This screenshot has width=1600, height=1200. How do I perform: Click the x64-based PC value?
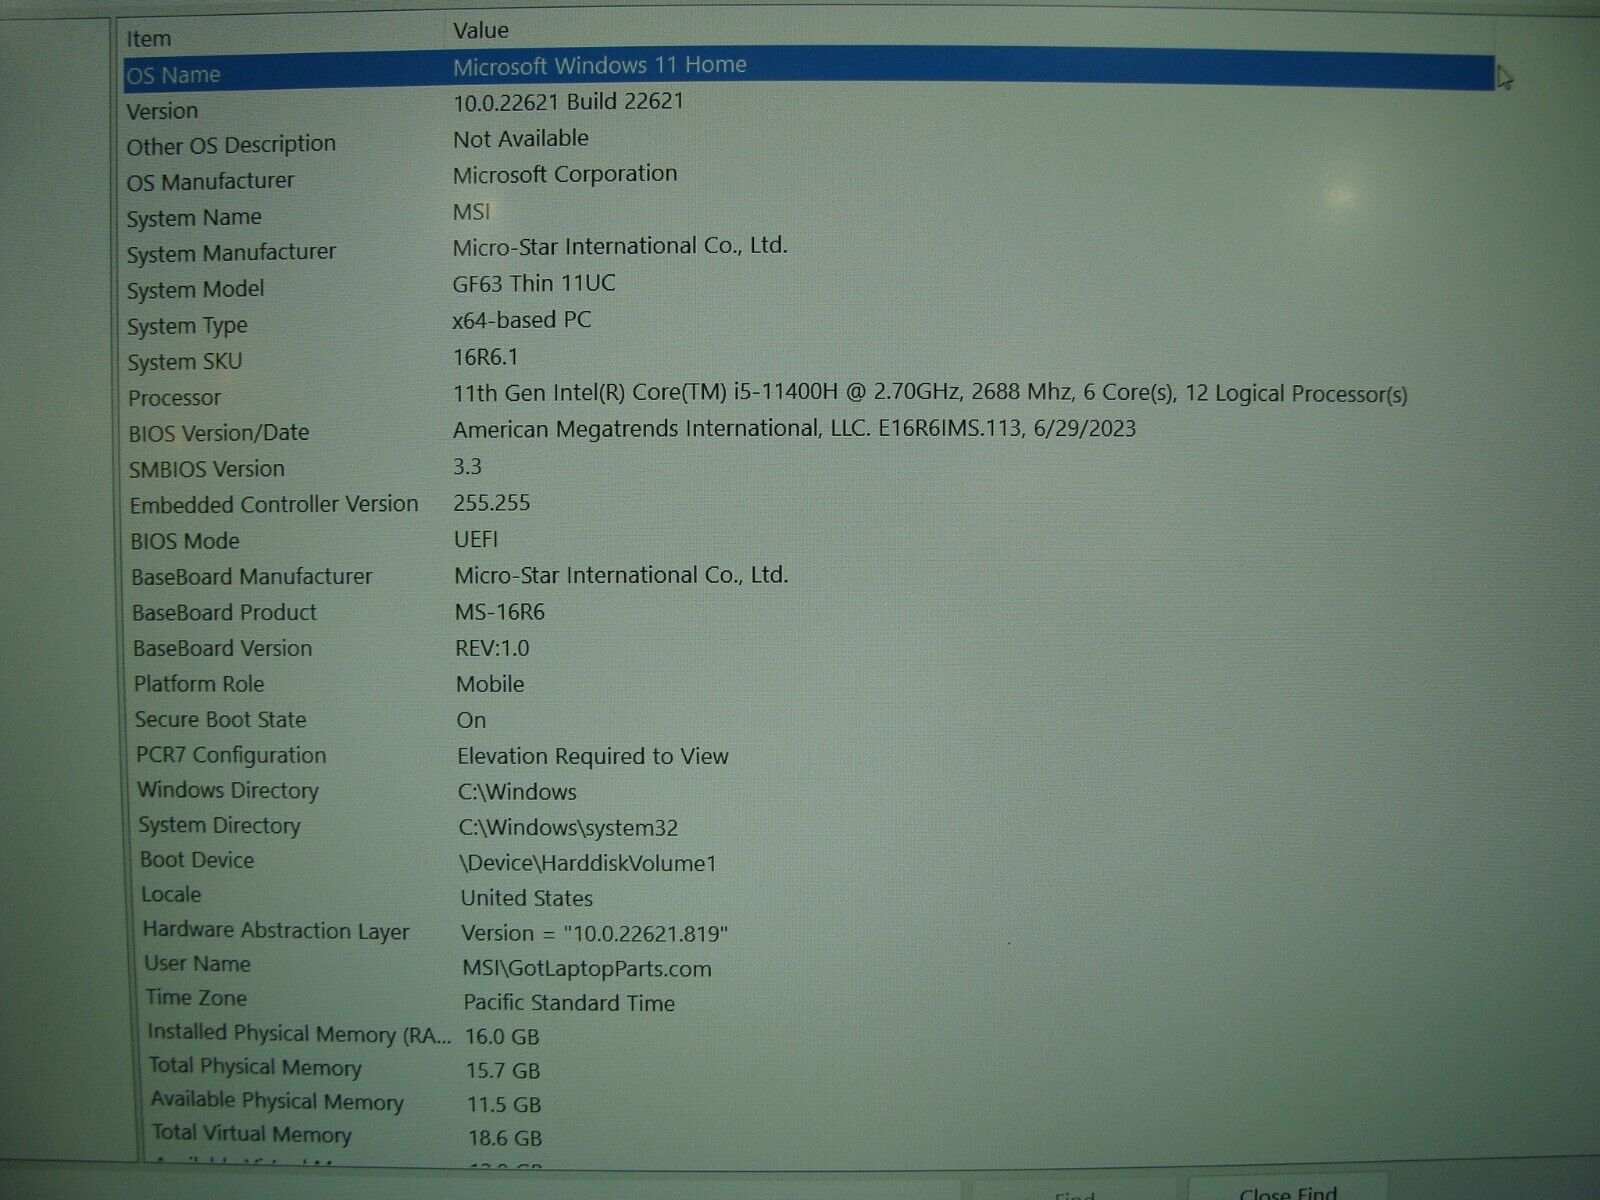coord(522,320)
